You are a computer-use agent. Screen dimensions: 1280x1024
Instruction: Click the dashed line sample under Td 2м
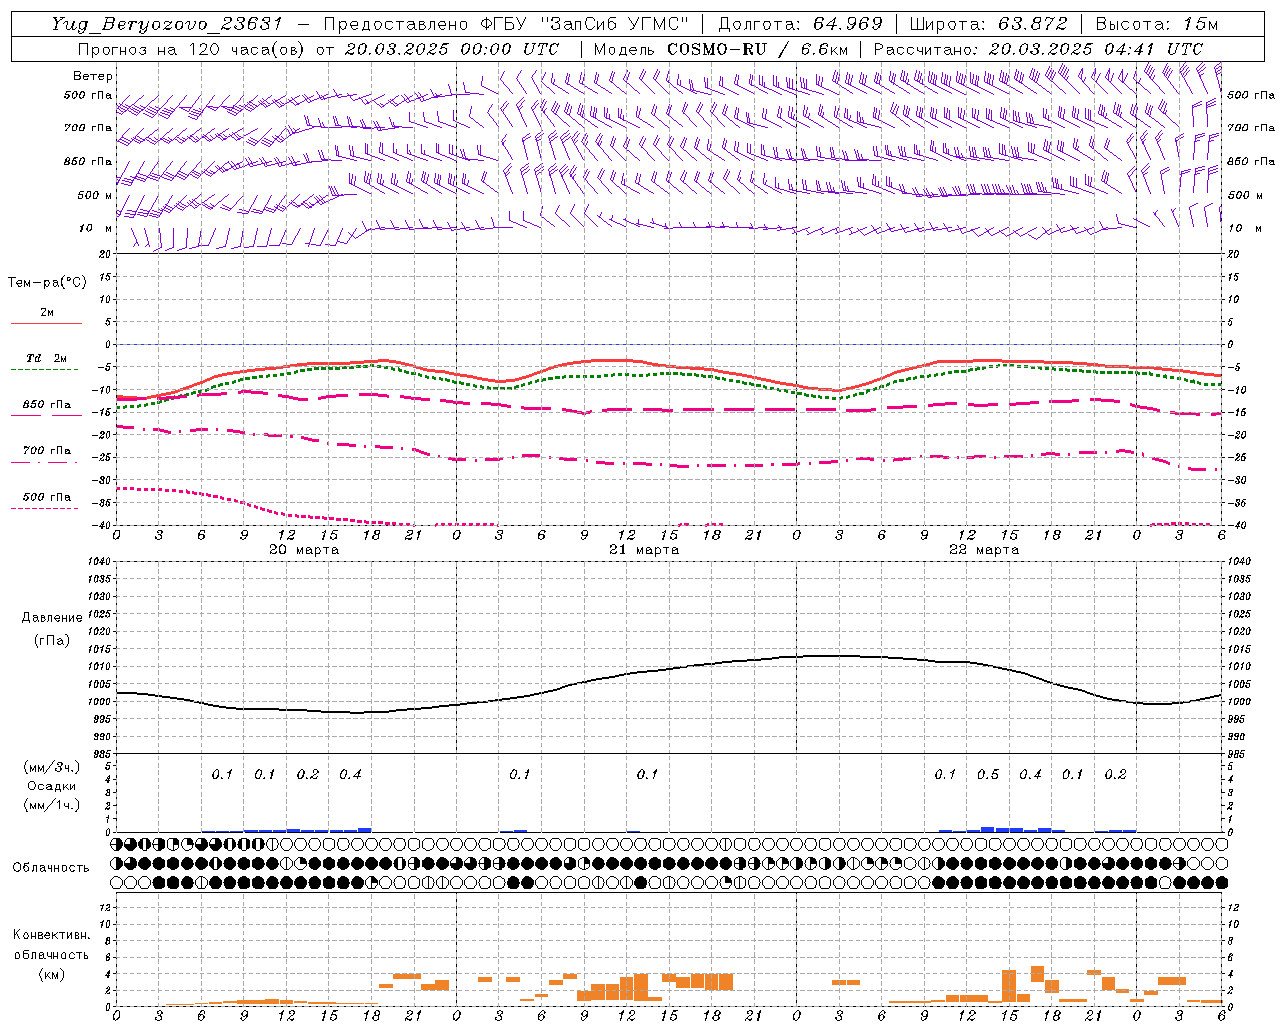point(45,370)
